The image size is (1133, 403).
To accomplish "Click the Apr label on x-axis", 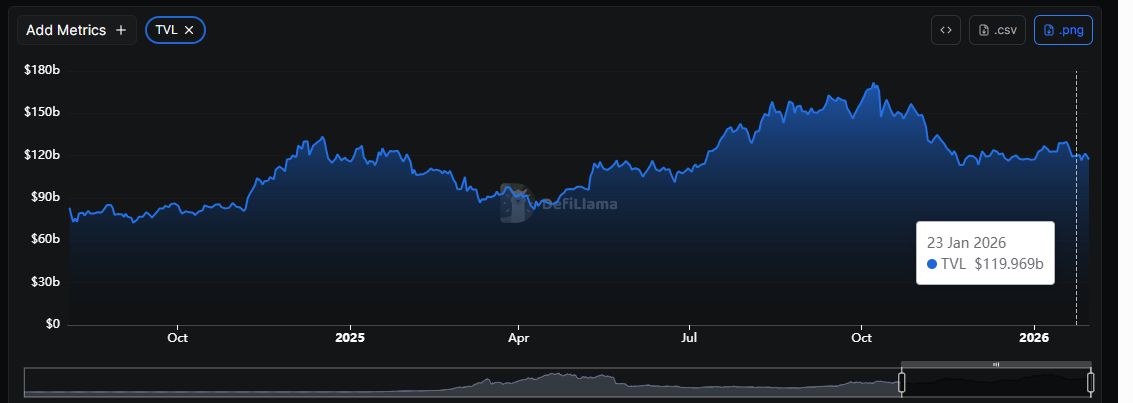I will click(518, 338).
